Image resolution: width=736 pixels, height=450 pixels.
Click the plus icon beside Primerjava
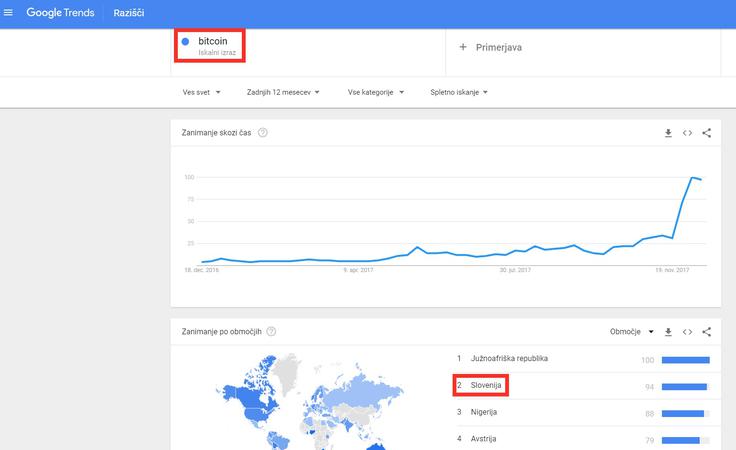click(x=463, y=47)
